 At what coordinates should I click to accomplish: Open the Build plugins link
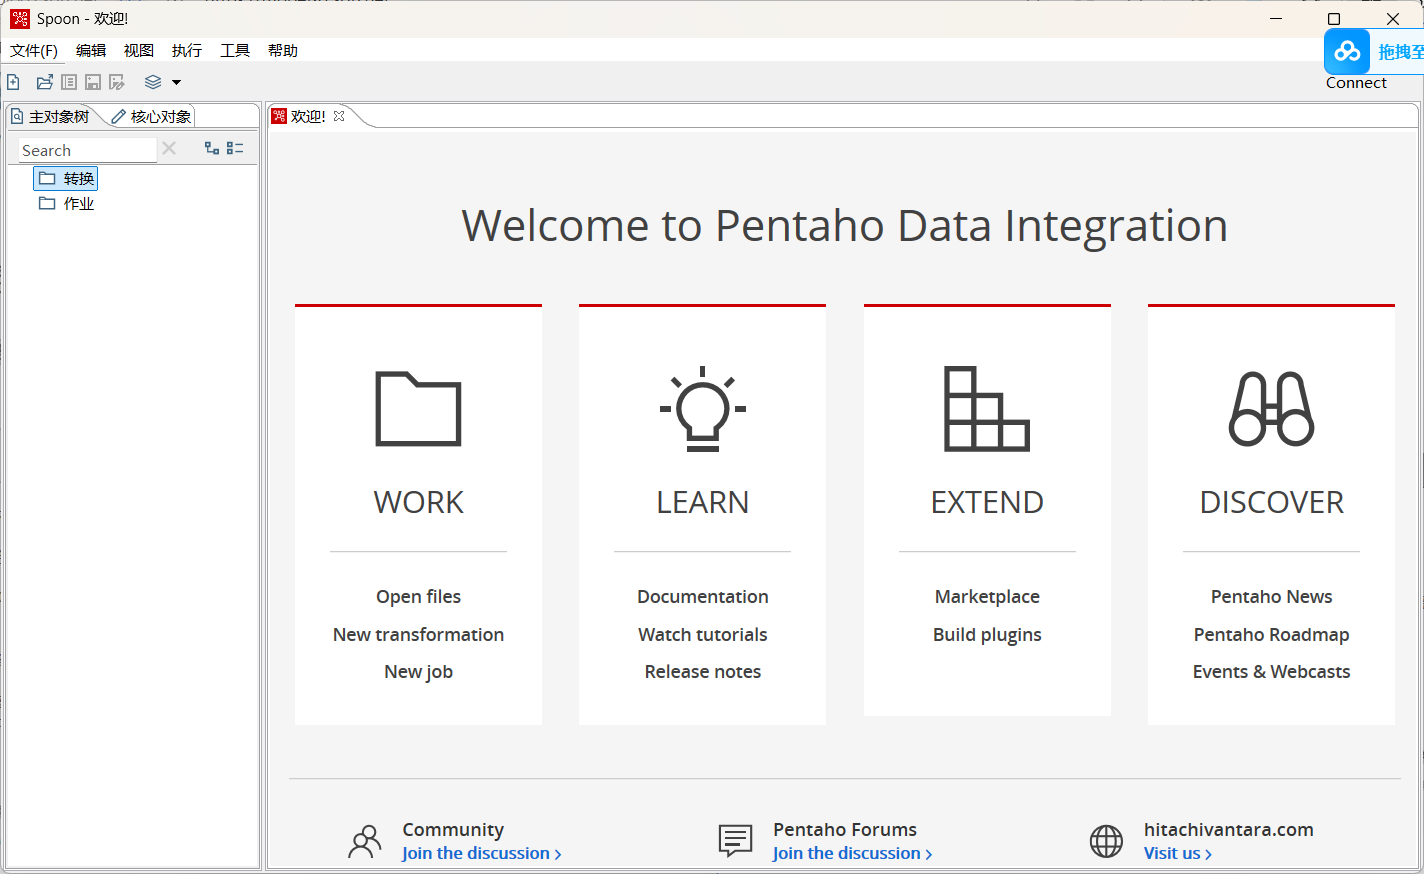point(987,634)
